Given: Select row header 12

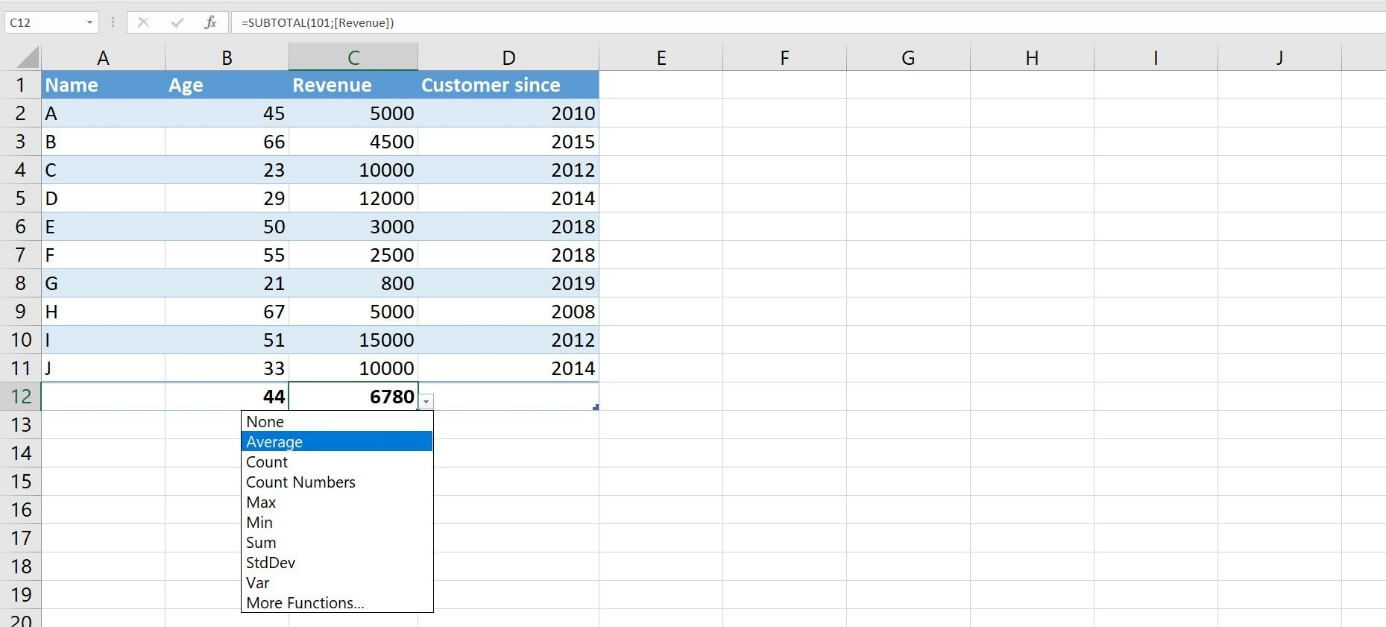Looking at the screenshot, I should click(x=21, y=396).
